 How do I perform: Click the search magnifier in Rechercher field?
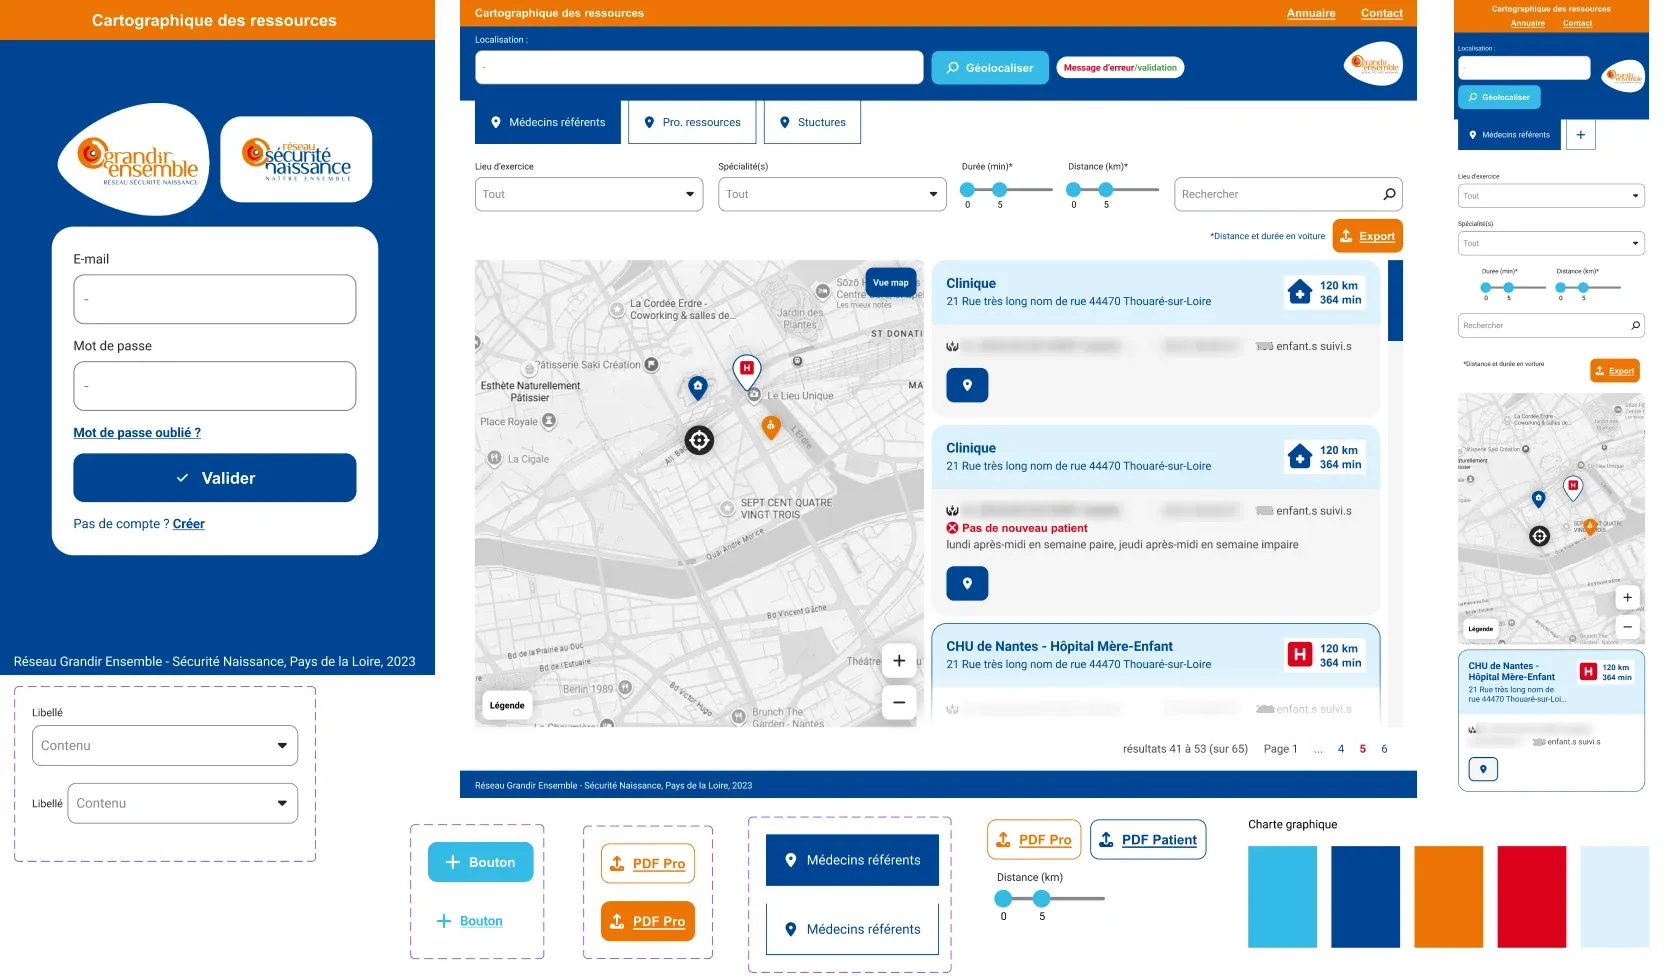coord(1389,194)
